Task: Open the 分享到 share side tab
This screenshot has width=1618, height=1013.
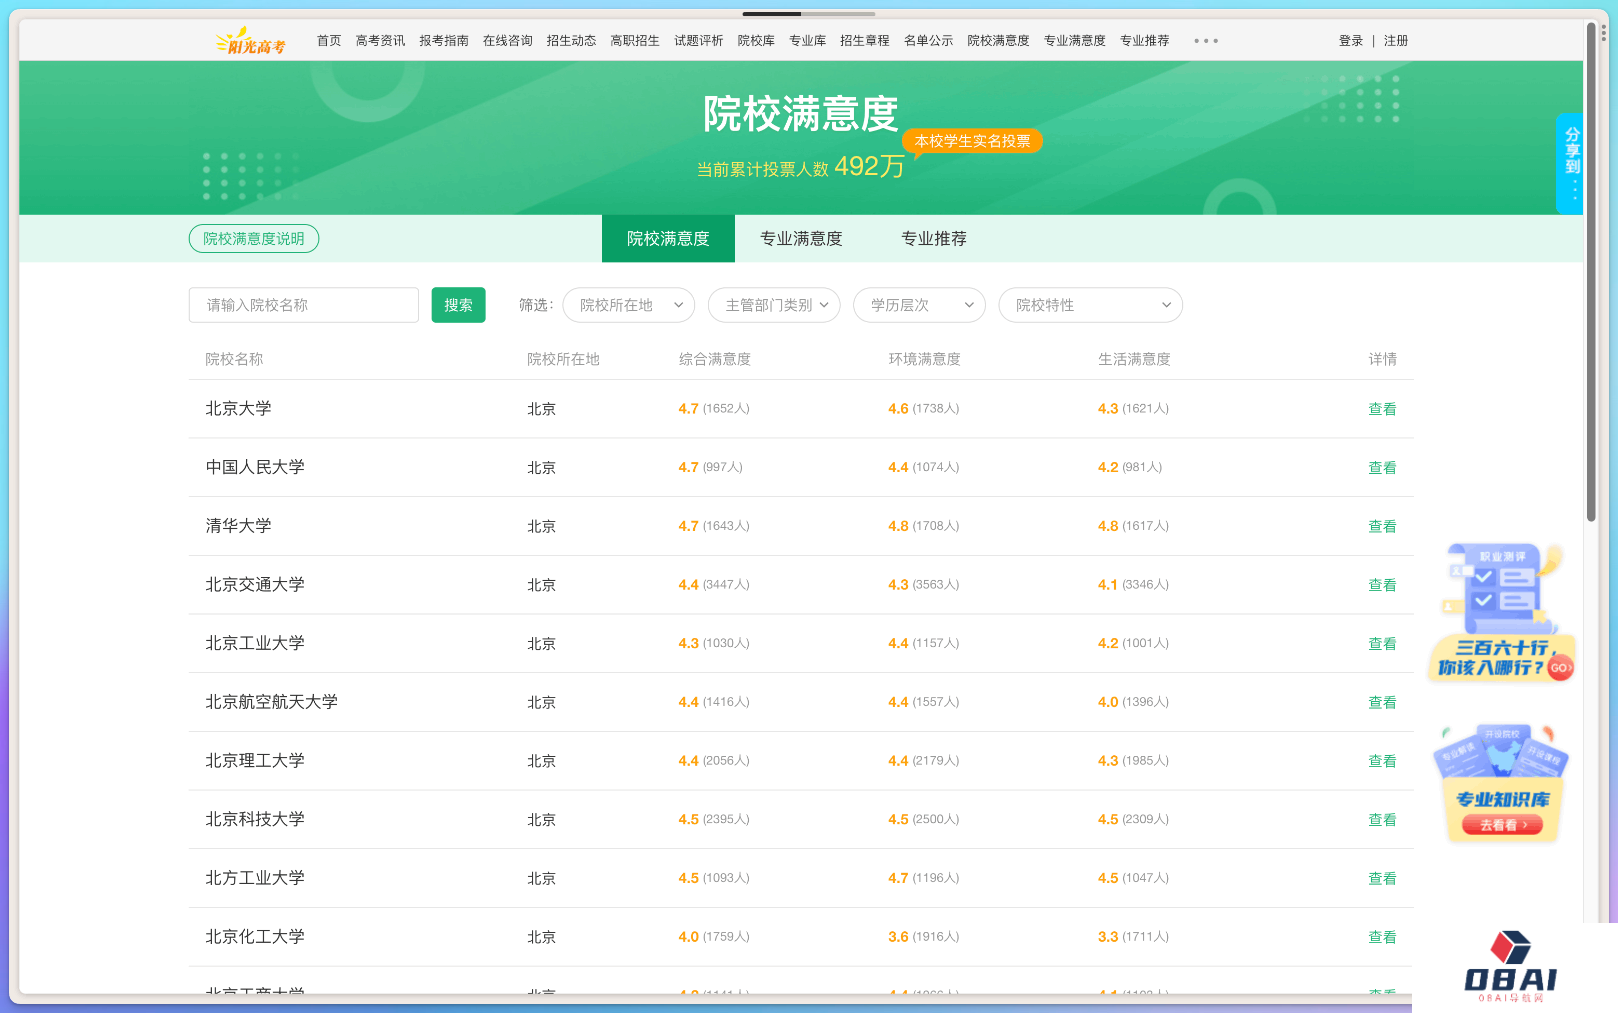Action: pos(1570,163)
